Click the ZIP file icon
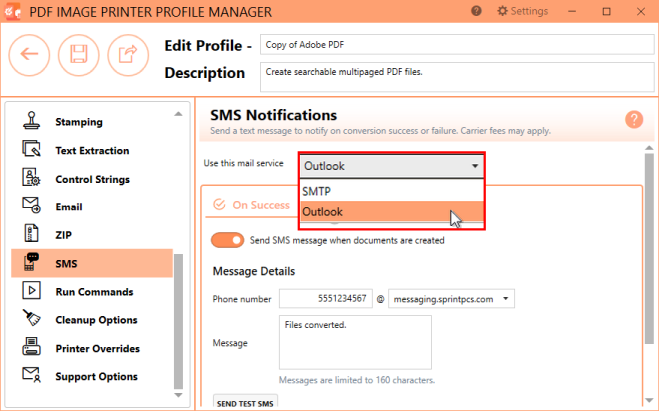The width and height of the screenshot is (659, 411). (x=32, y=233)
